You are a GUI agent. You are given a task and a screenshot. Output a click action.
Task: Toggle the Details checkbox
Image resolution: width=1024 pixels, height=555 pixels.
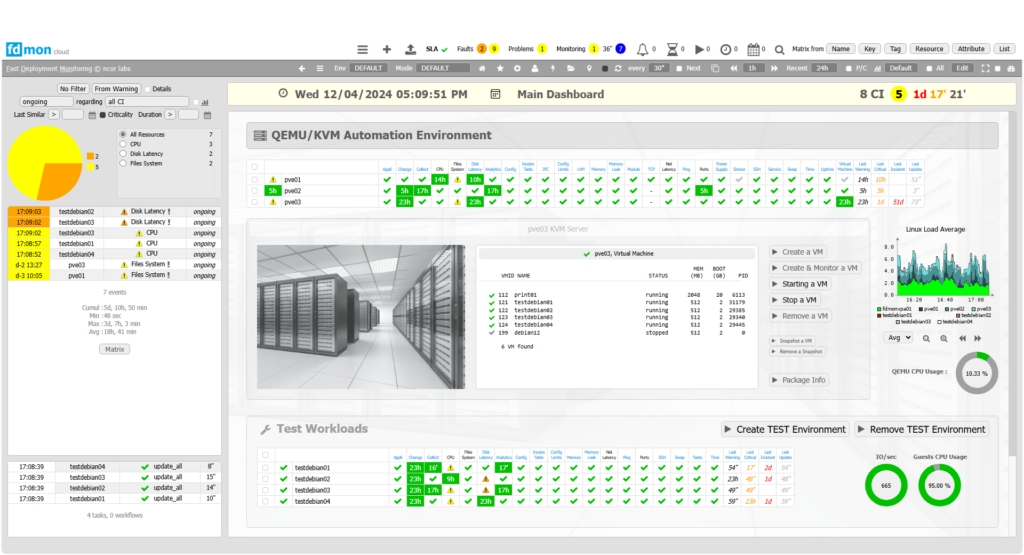(148, 89)
